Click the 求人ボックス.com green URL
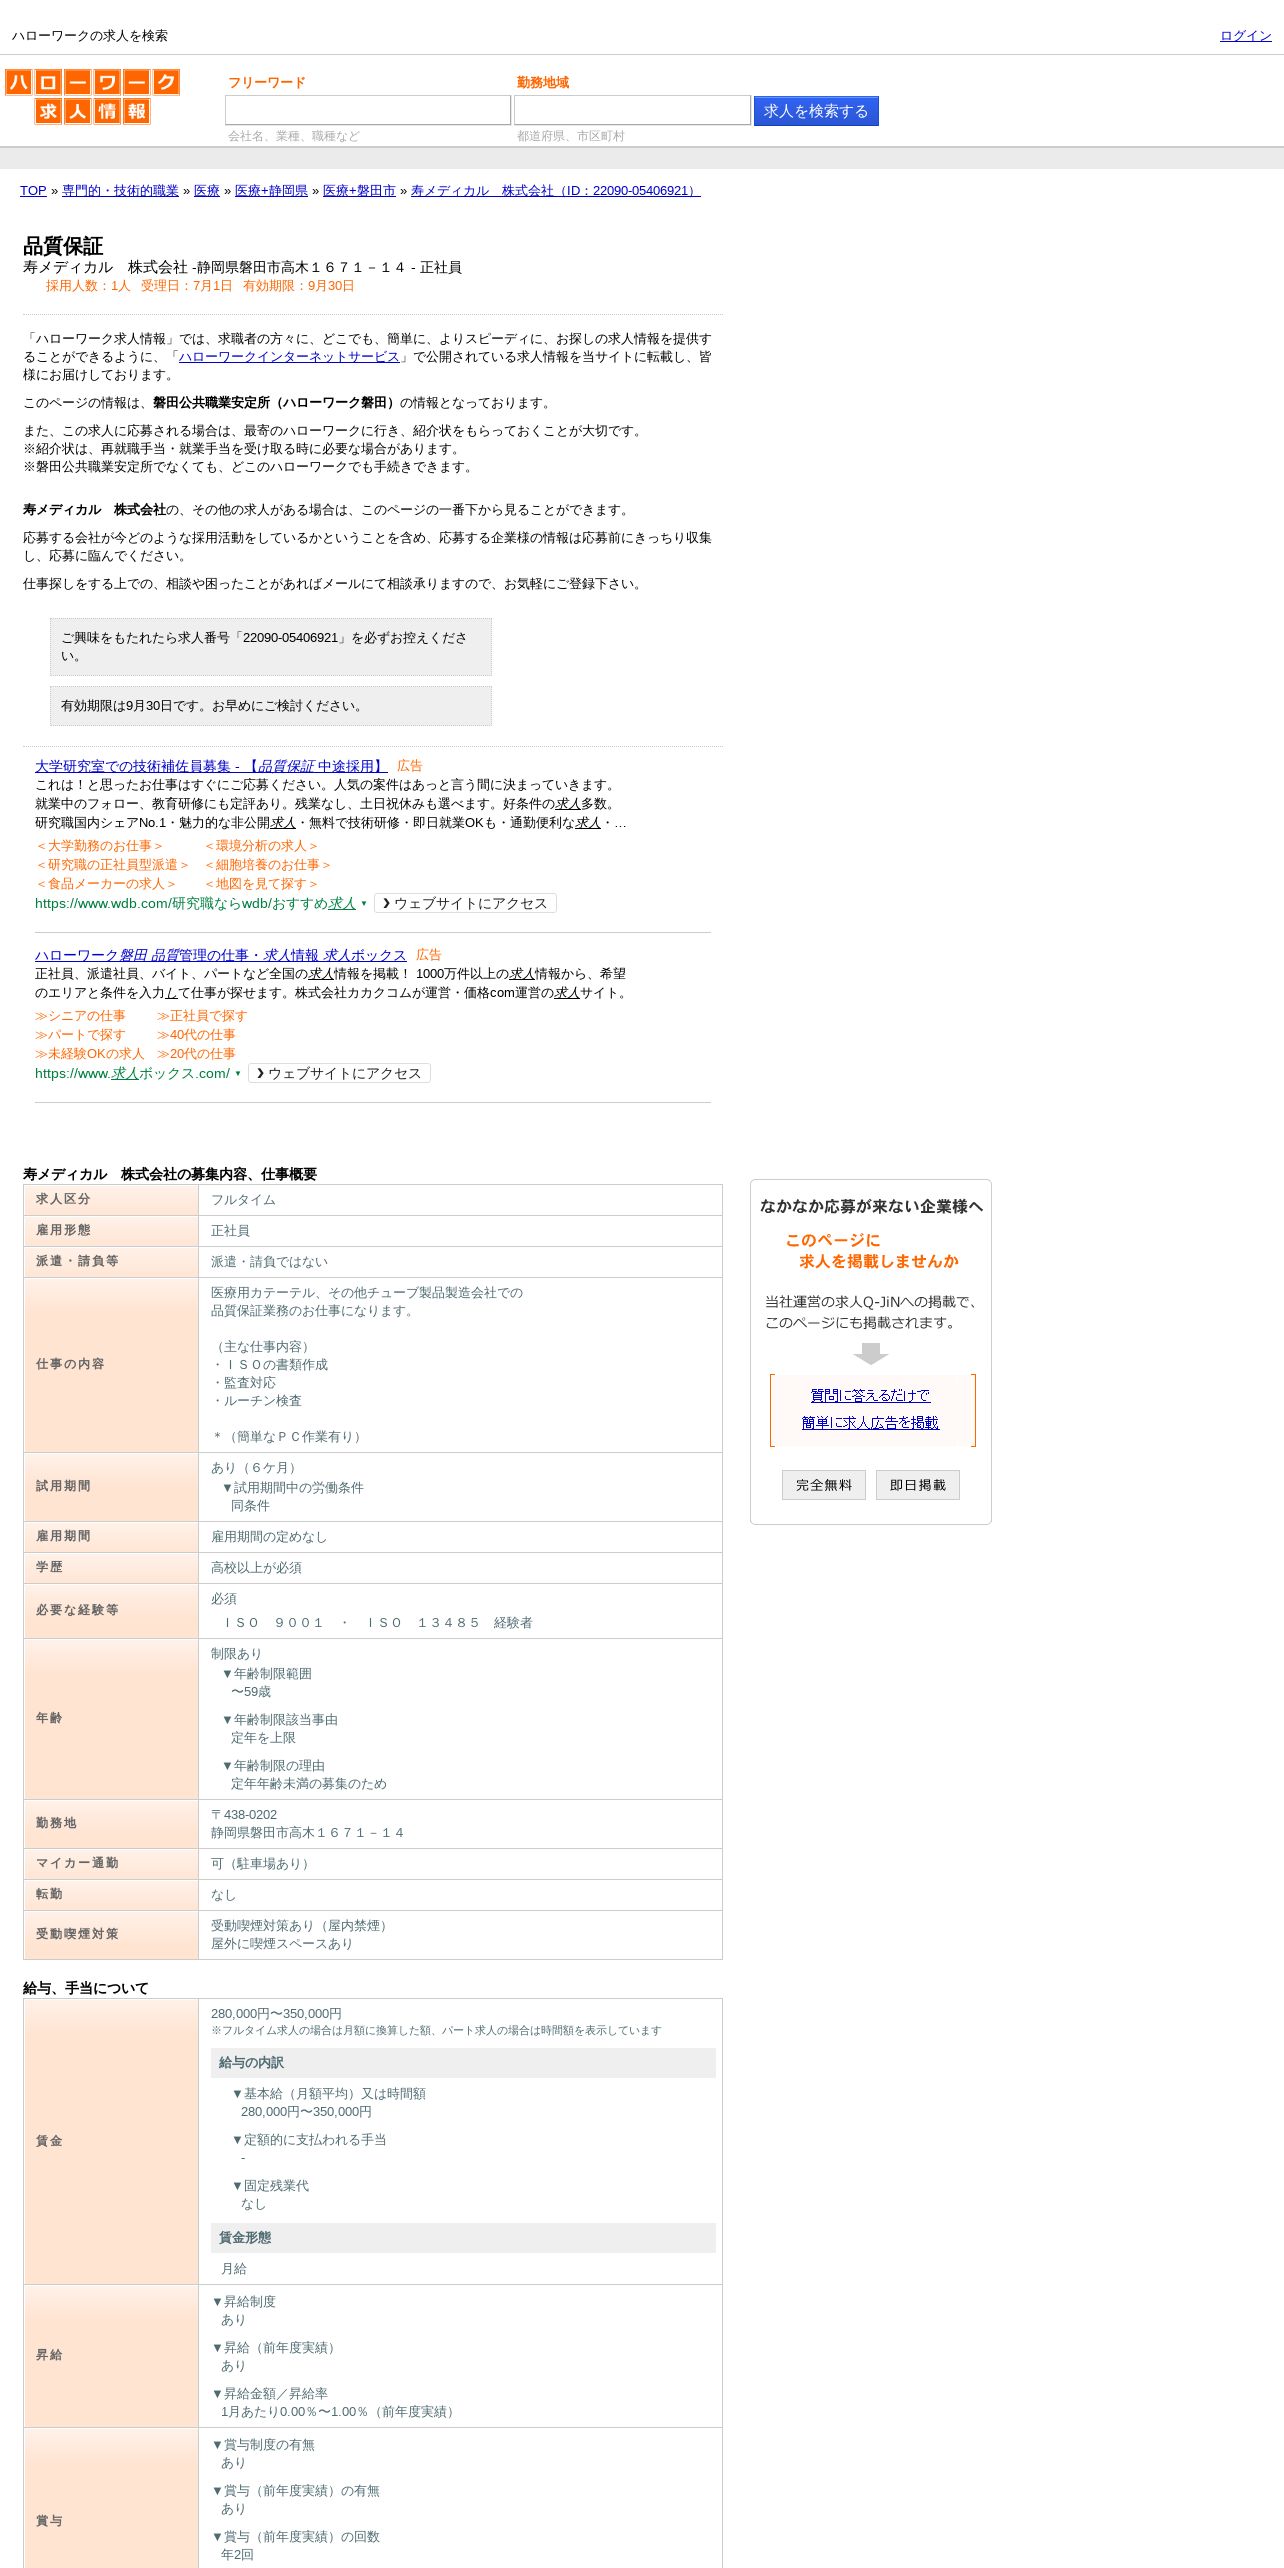Screen dimensions: 1284x2568 point(132,1073)
